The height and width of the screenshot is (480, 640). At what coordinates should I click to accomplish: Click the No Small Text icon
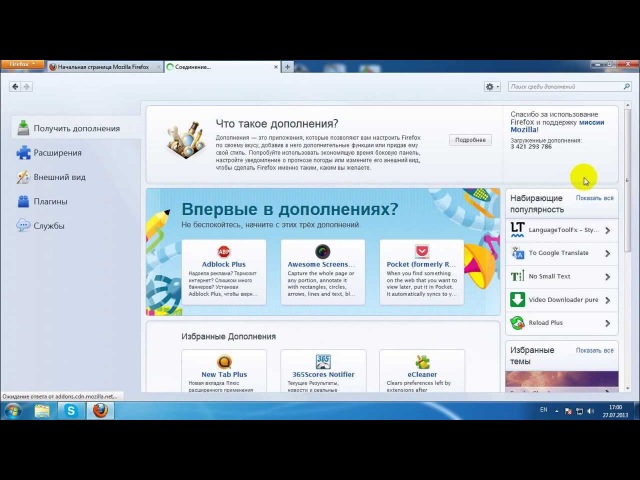point(517,276)
